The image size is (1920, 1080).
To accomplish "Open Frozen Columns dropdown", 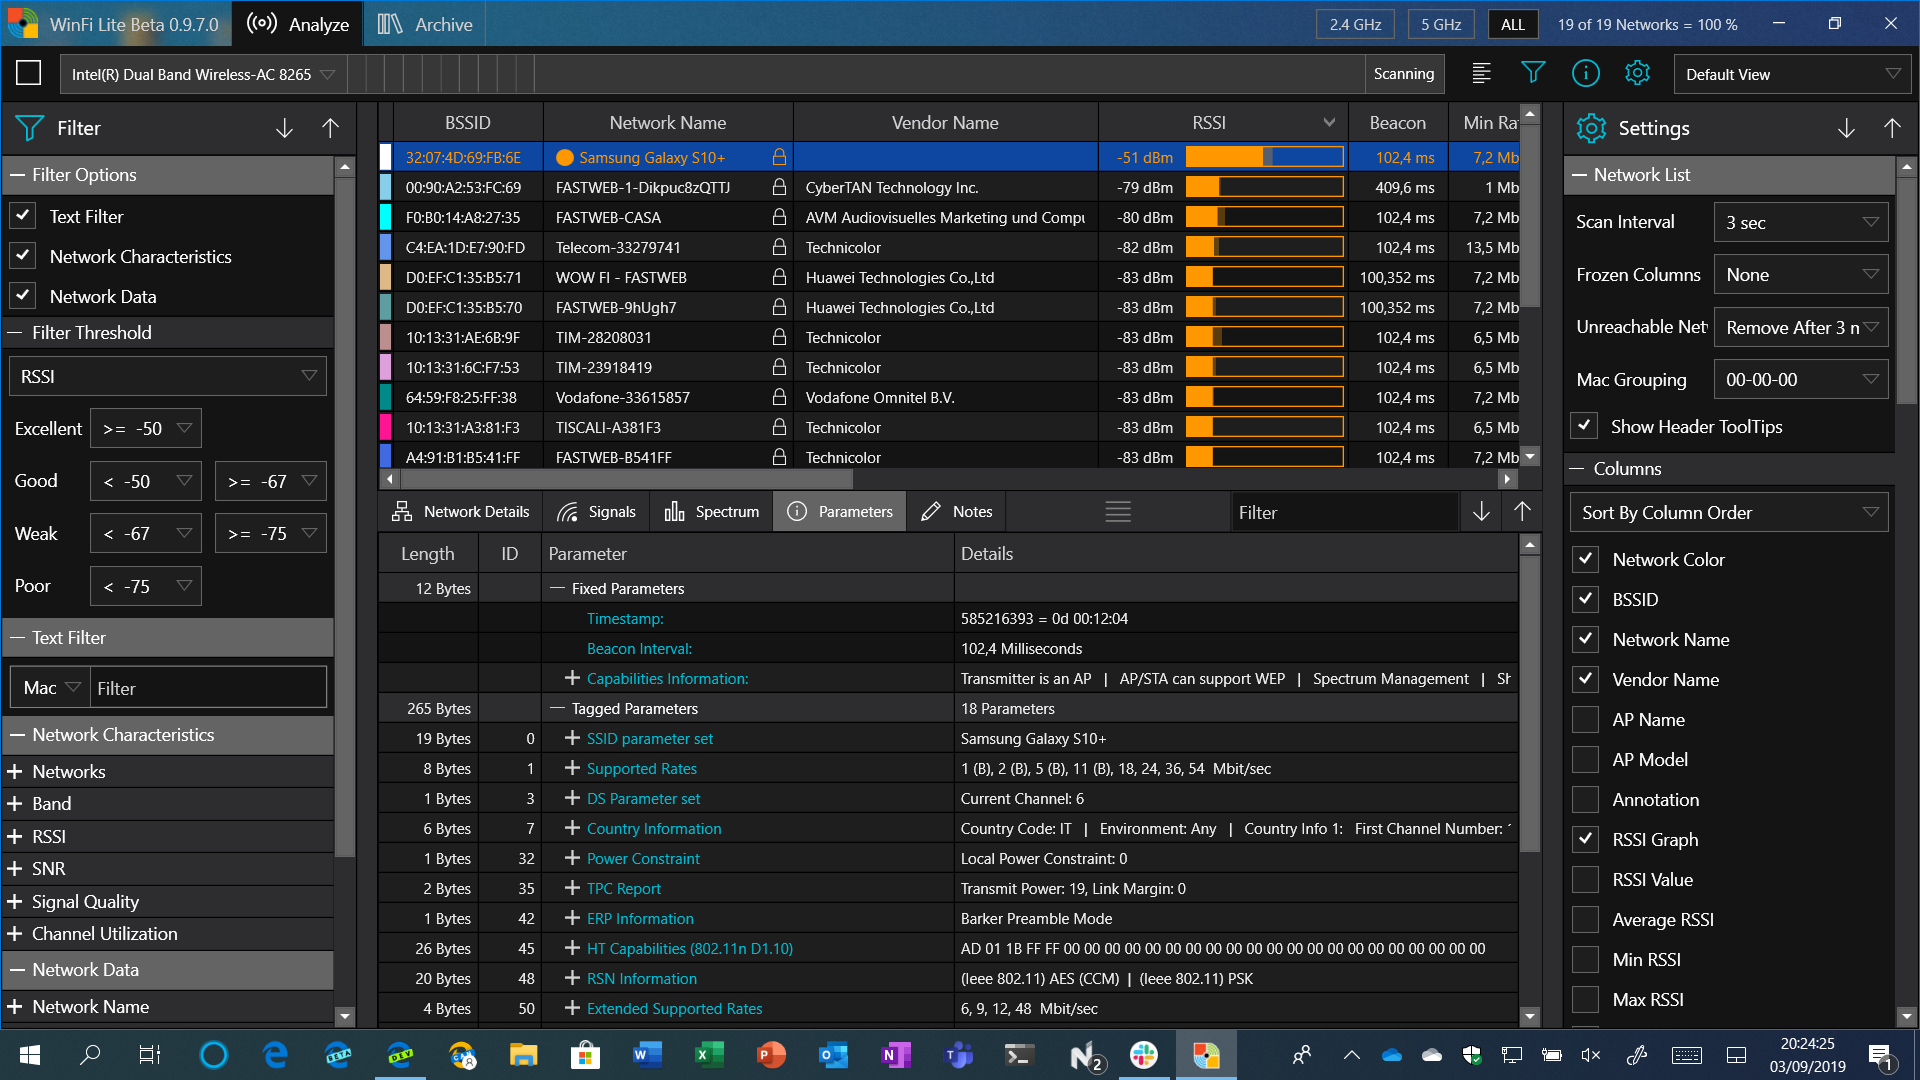I will click(1800, 274).
